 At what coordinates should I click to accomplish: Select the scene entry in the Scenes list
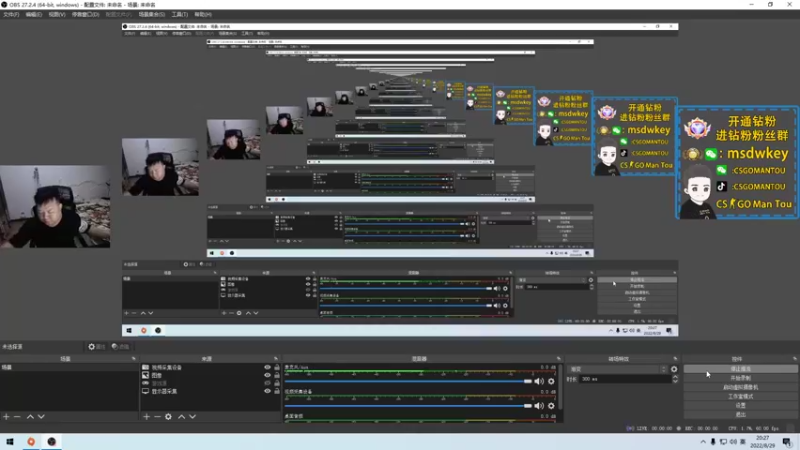69,367
